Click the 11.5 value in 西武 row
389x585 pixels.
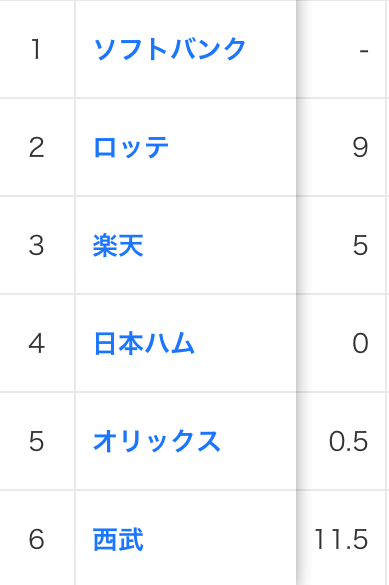[341, 539]
